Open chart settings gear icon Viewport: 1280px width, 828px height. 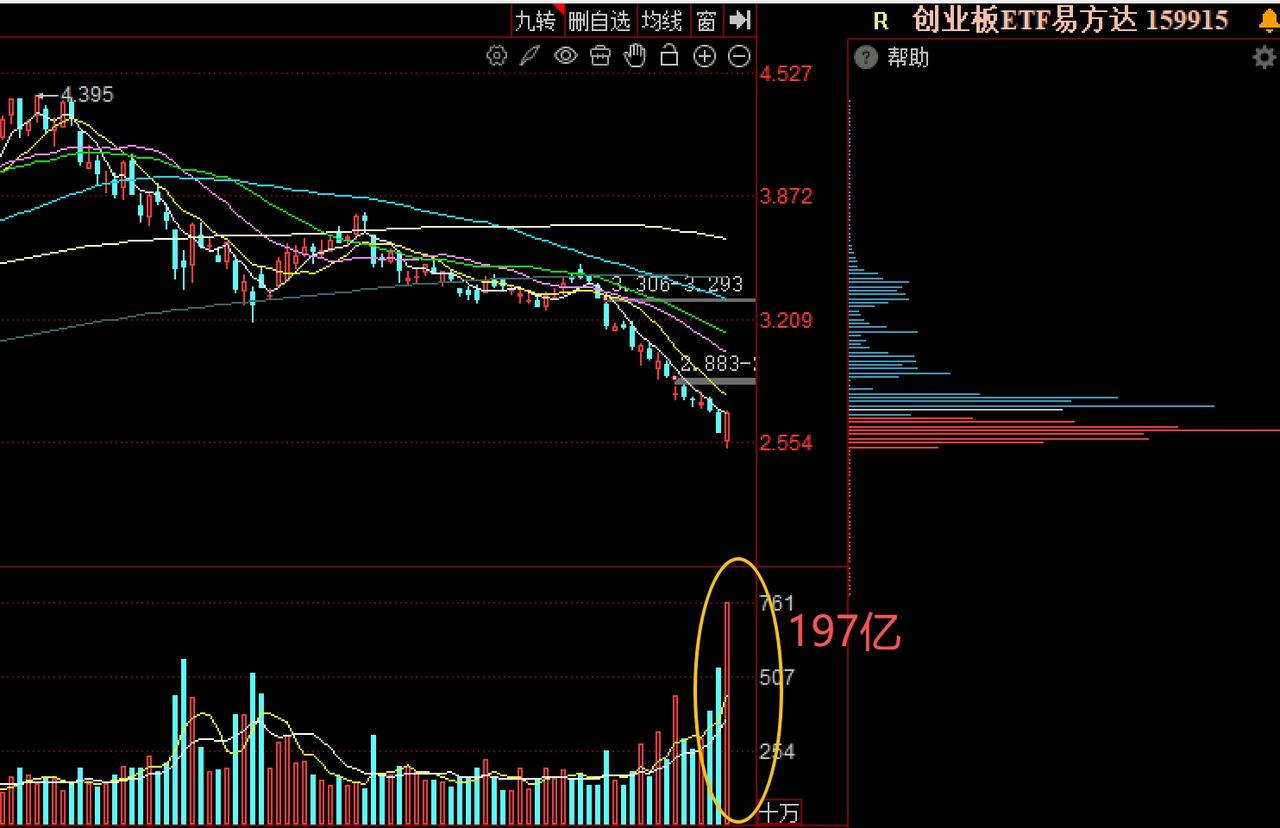pos(496,56)
